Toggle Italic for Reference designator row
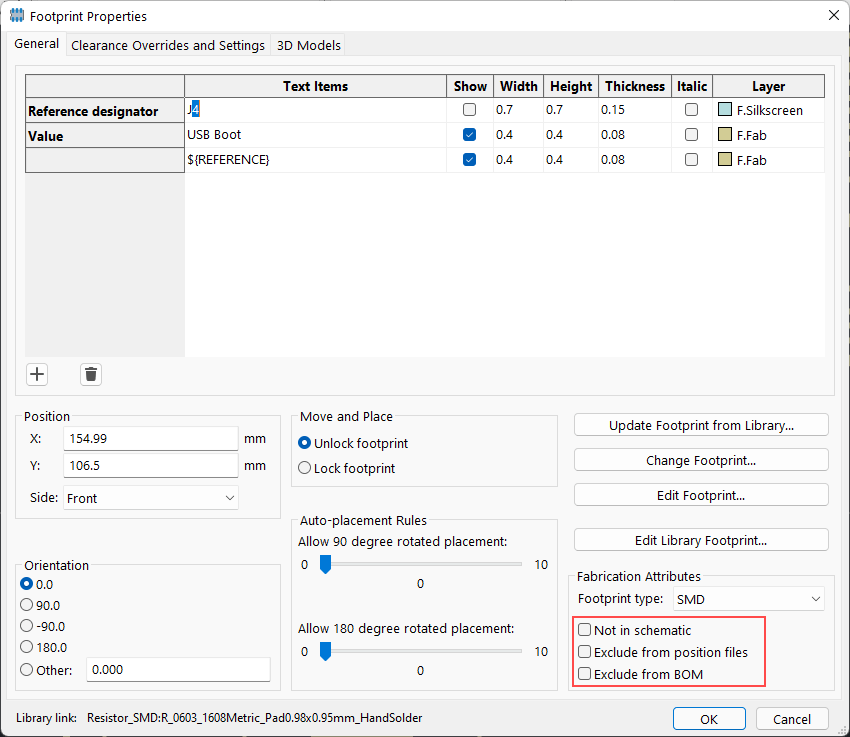 (691, 109)
